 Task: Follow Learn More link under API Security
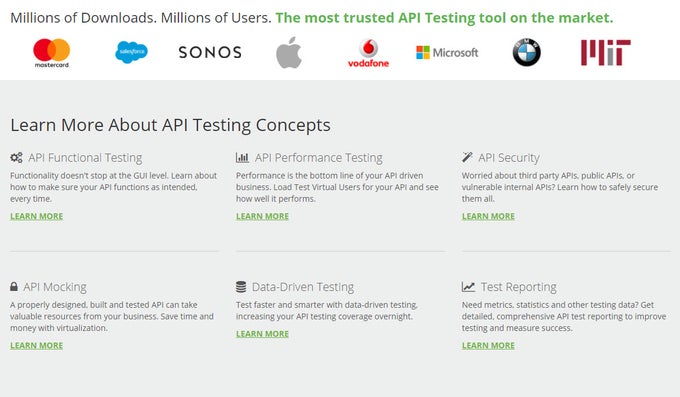tap(488, 216)
